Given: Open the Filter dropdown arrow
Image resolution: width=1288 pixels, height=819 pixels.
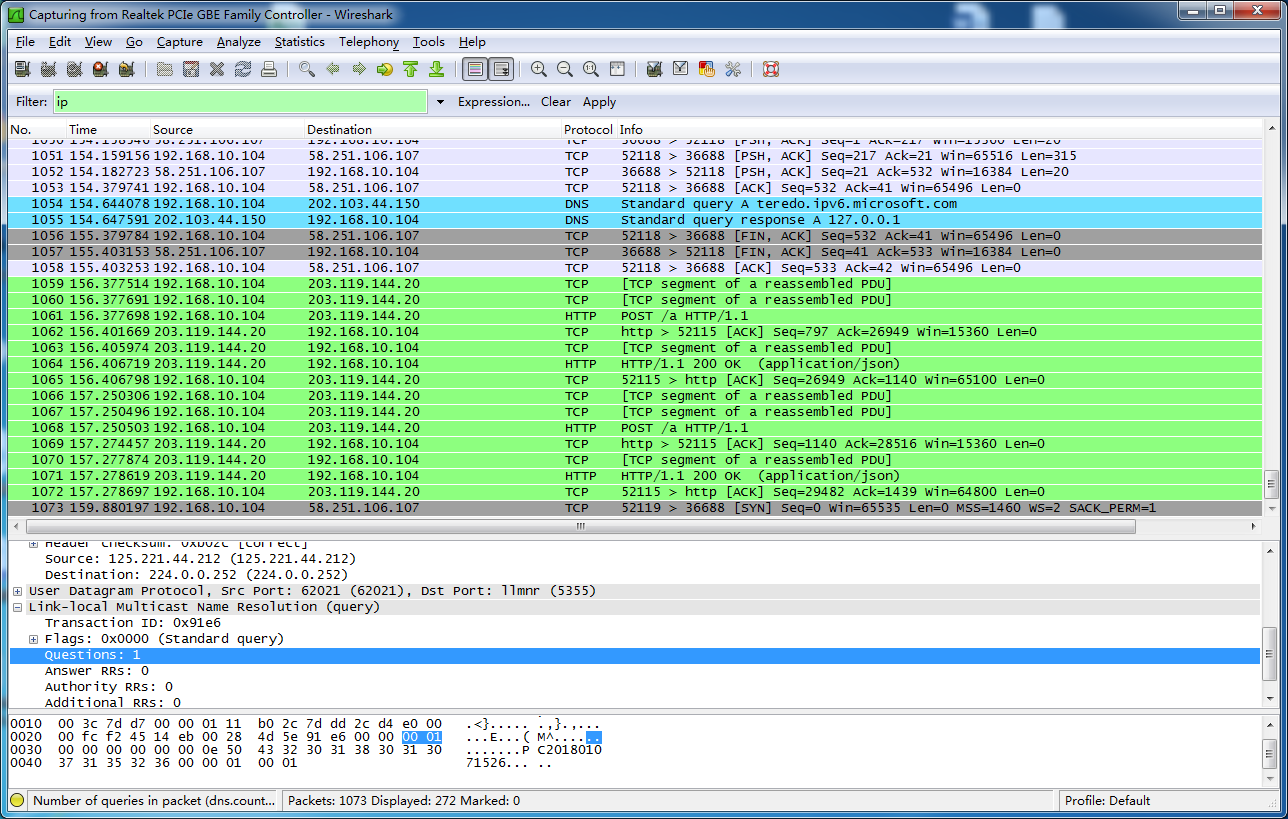Looking at the screenshot, I should click(x=440, y=101).
